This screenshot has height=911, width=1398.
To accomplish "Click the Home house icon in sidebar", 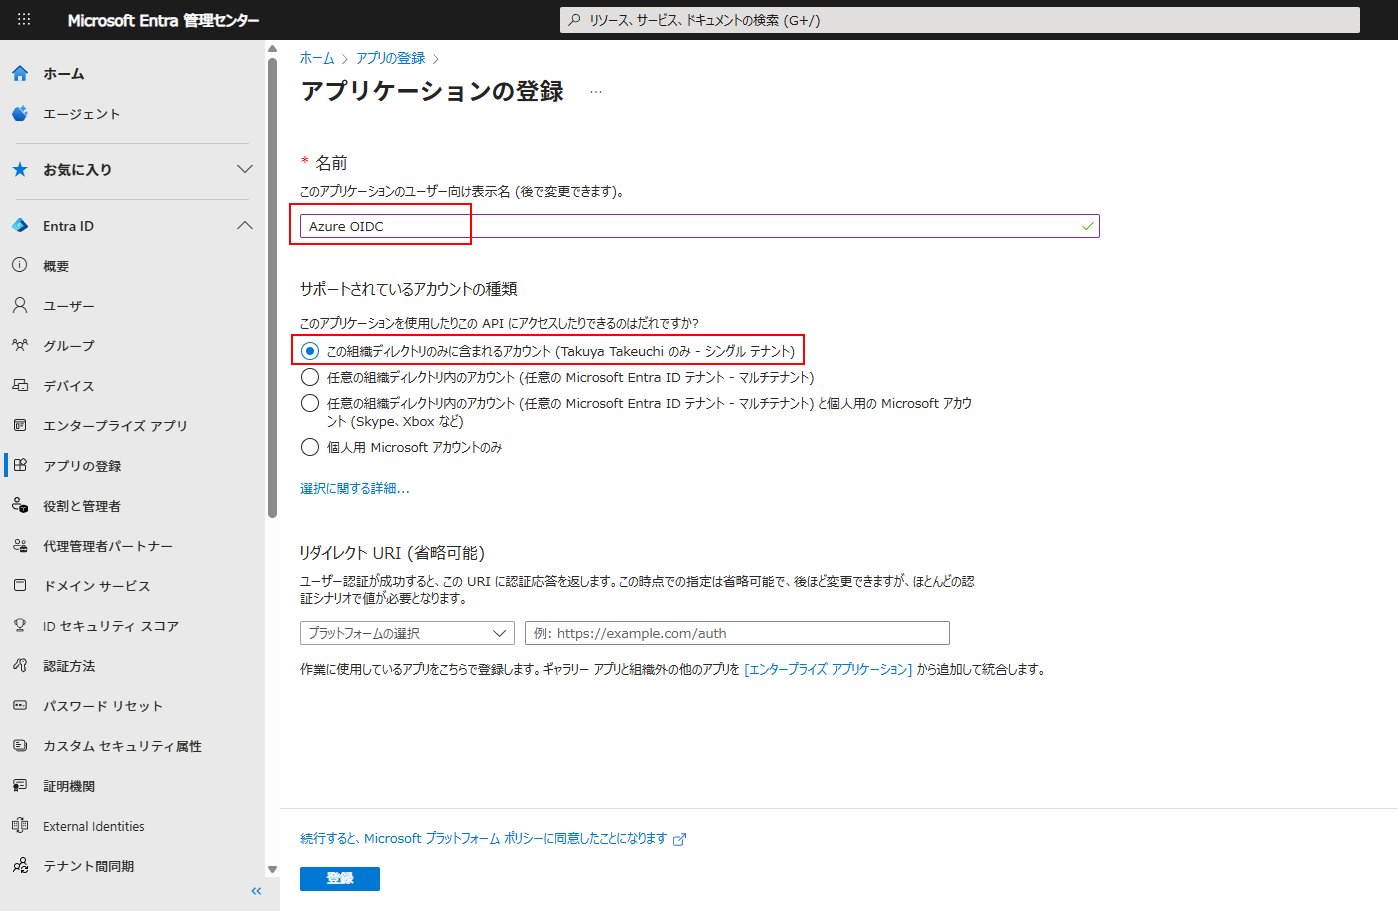I will 20,73.
